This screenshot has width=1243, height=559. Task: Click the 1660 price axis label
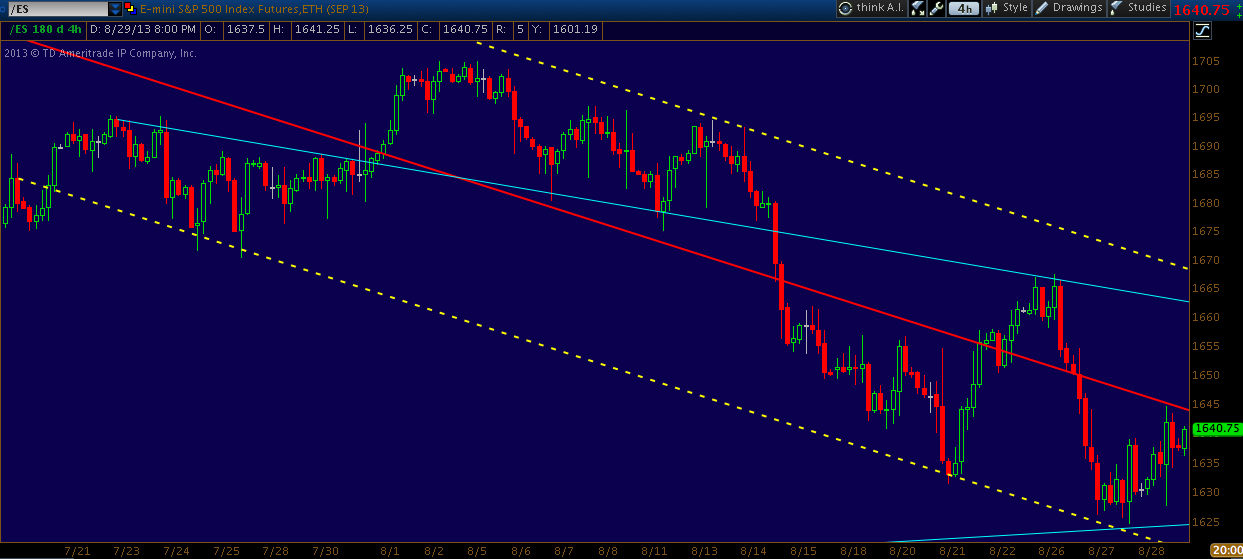[x=1206, y=318]
